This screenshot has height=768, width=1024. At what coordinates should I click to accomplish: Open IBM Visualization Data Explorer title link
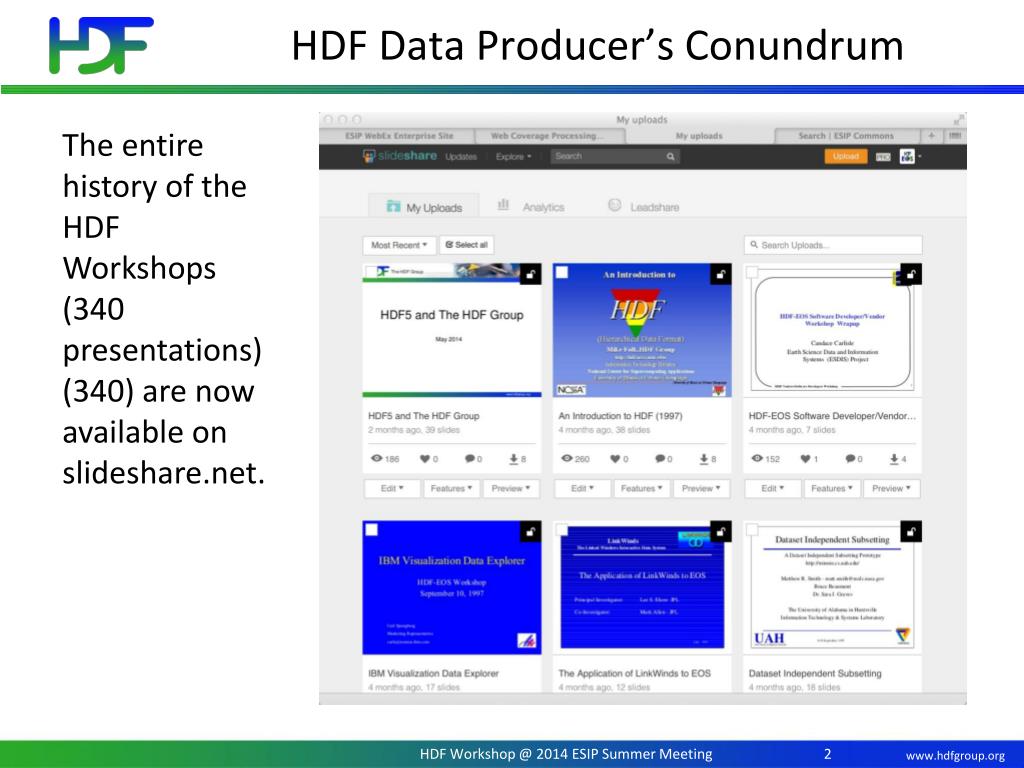coord(433,673)
